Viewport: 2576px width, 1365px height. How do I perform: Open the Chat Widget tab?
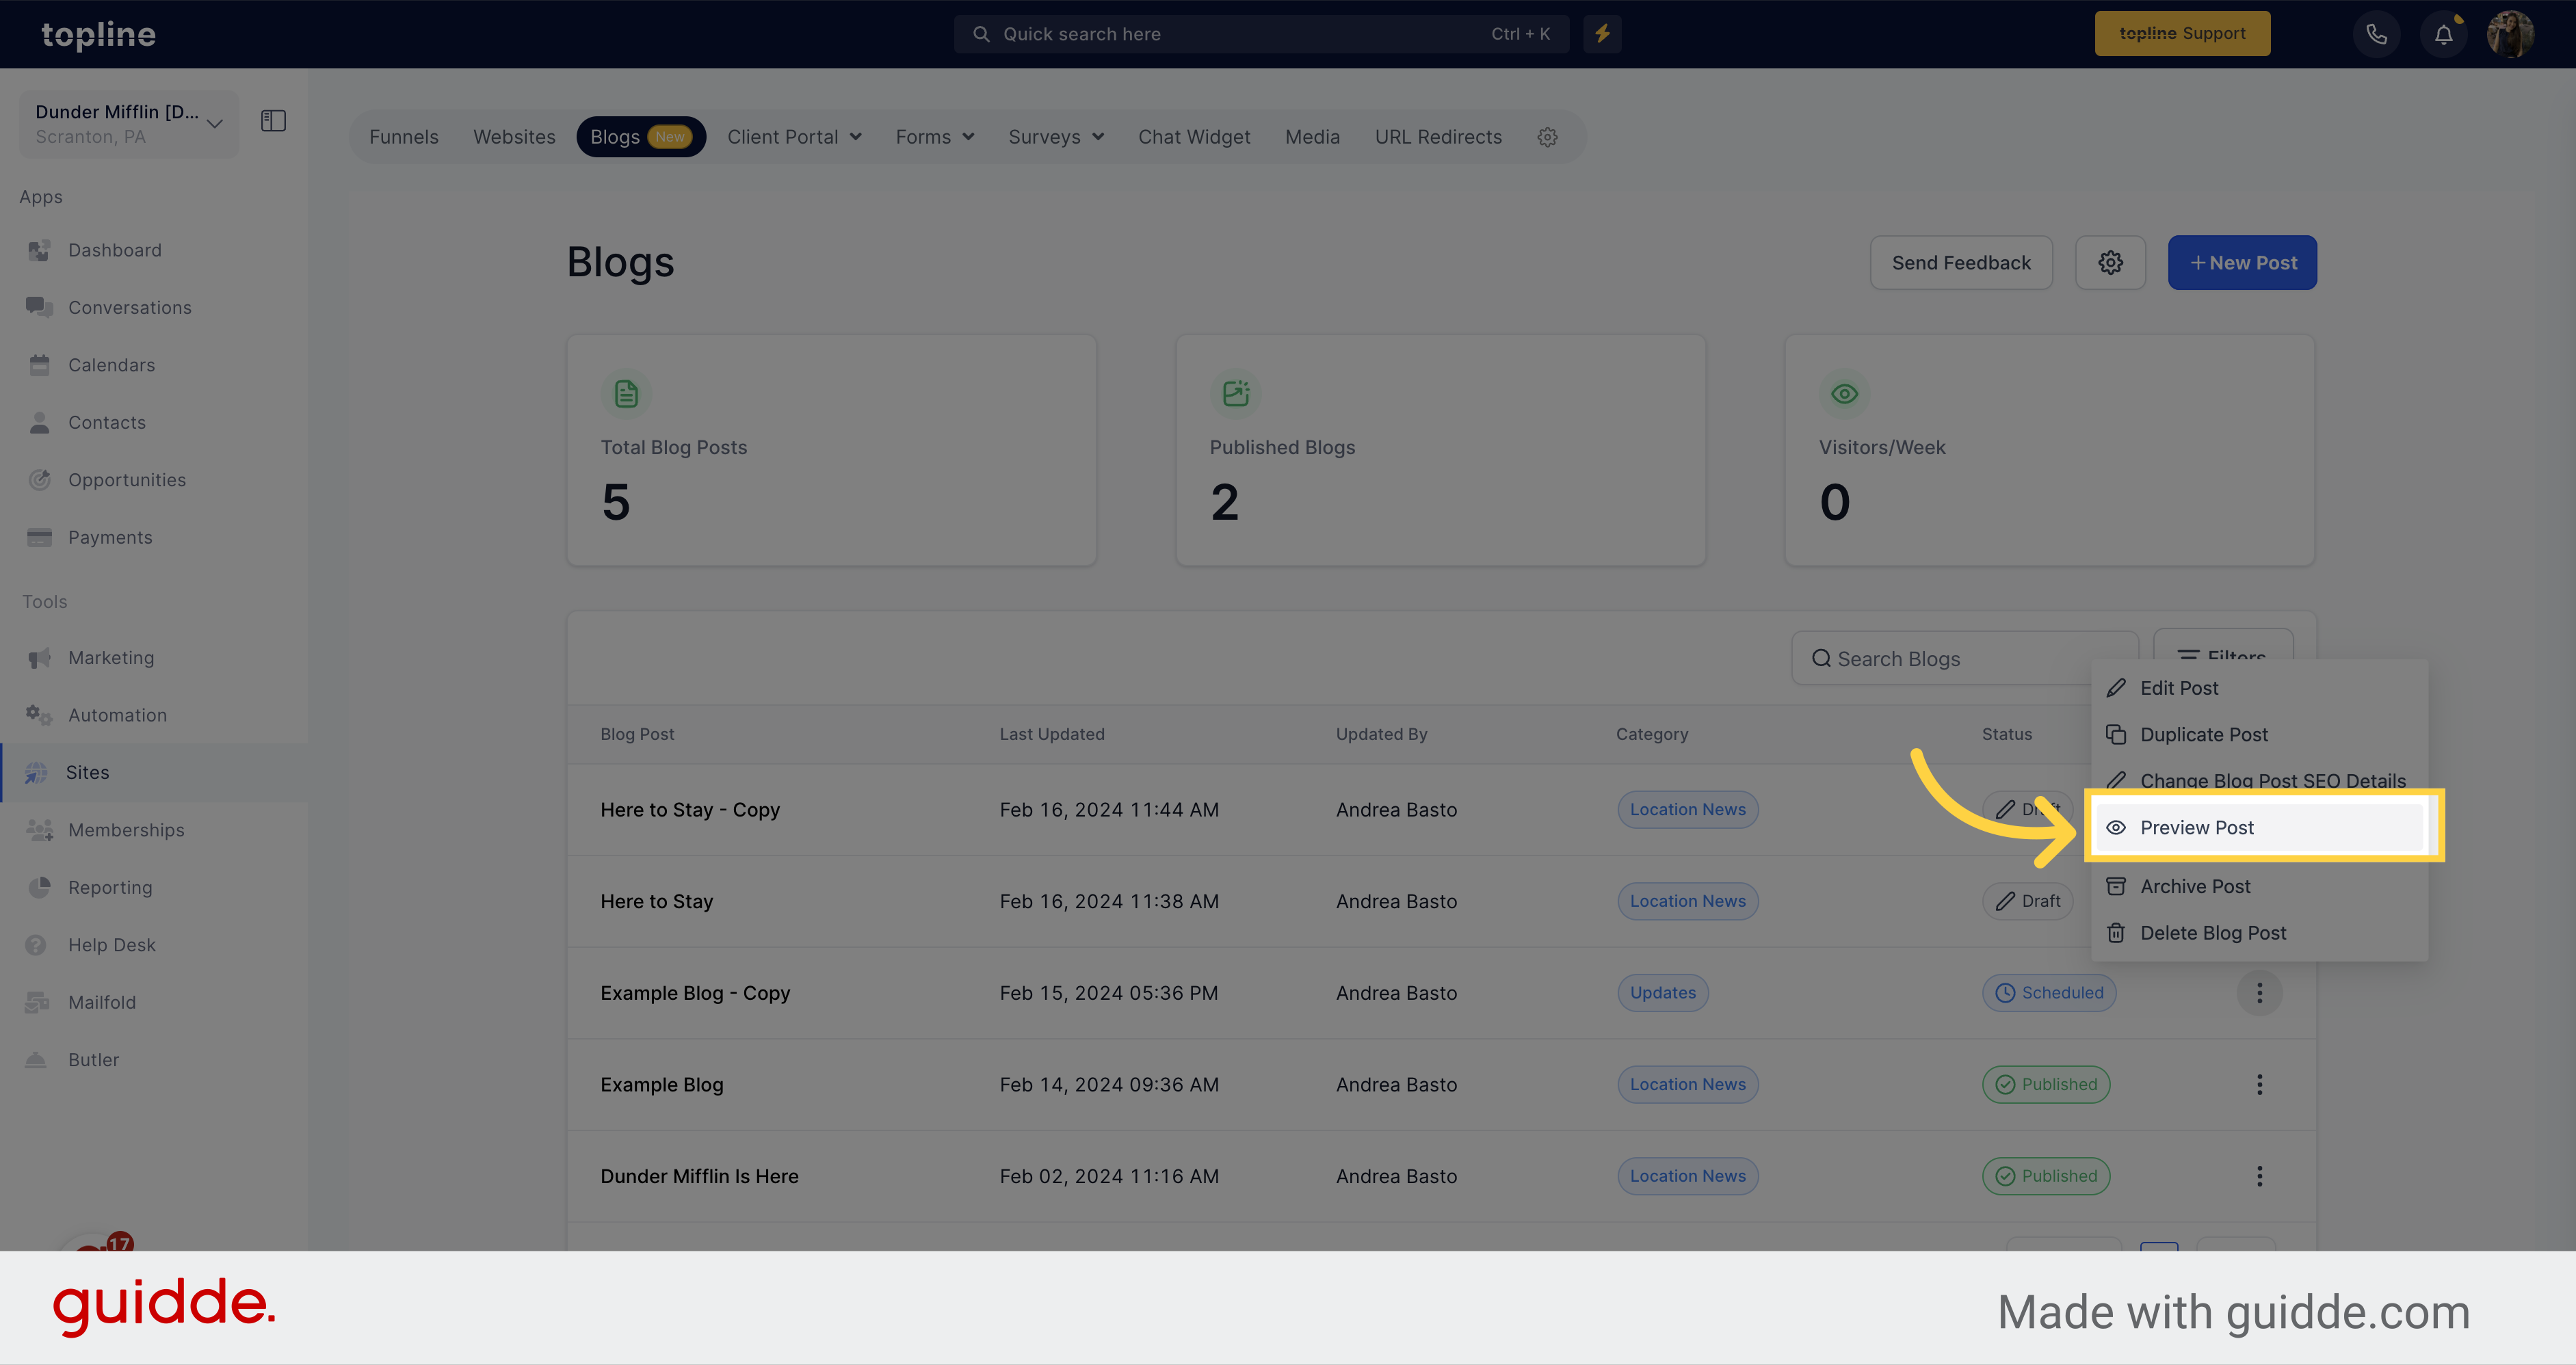click(x=1194, y=137)
